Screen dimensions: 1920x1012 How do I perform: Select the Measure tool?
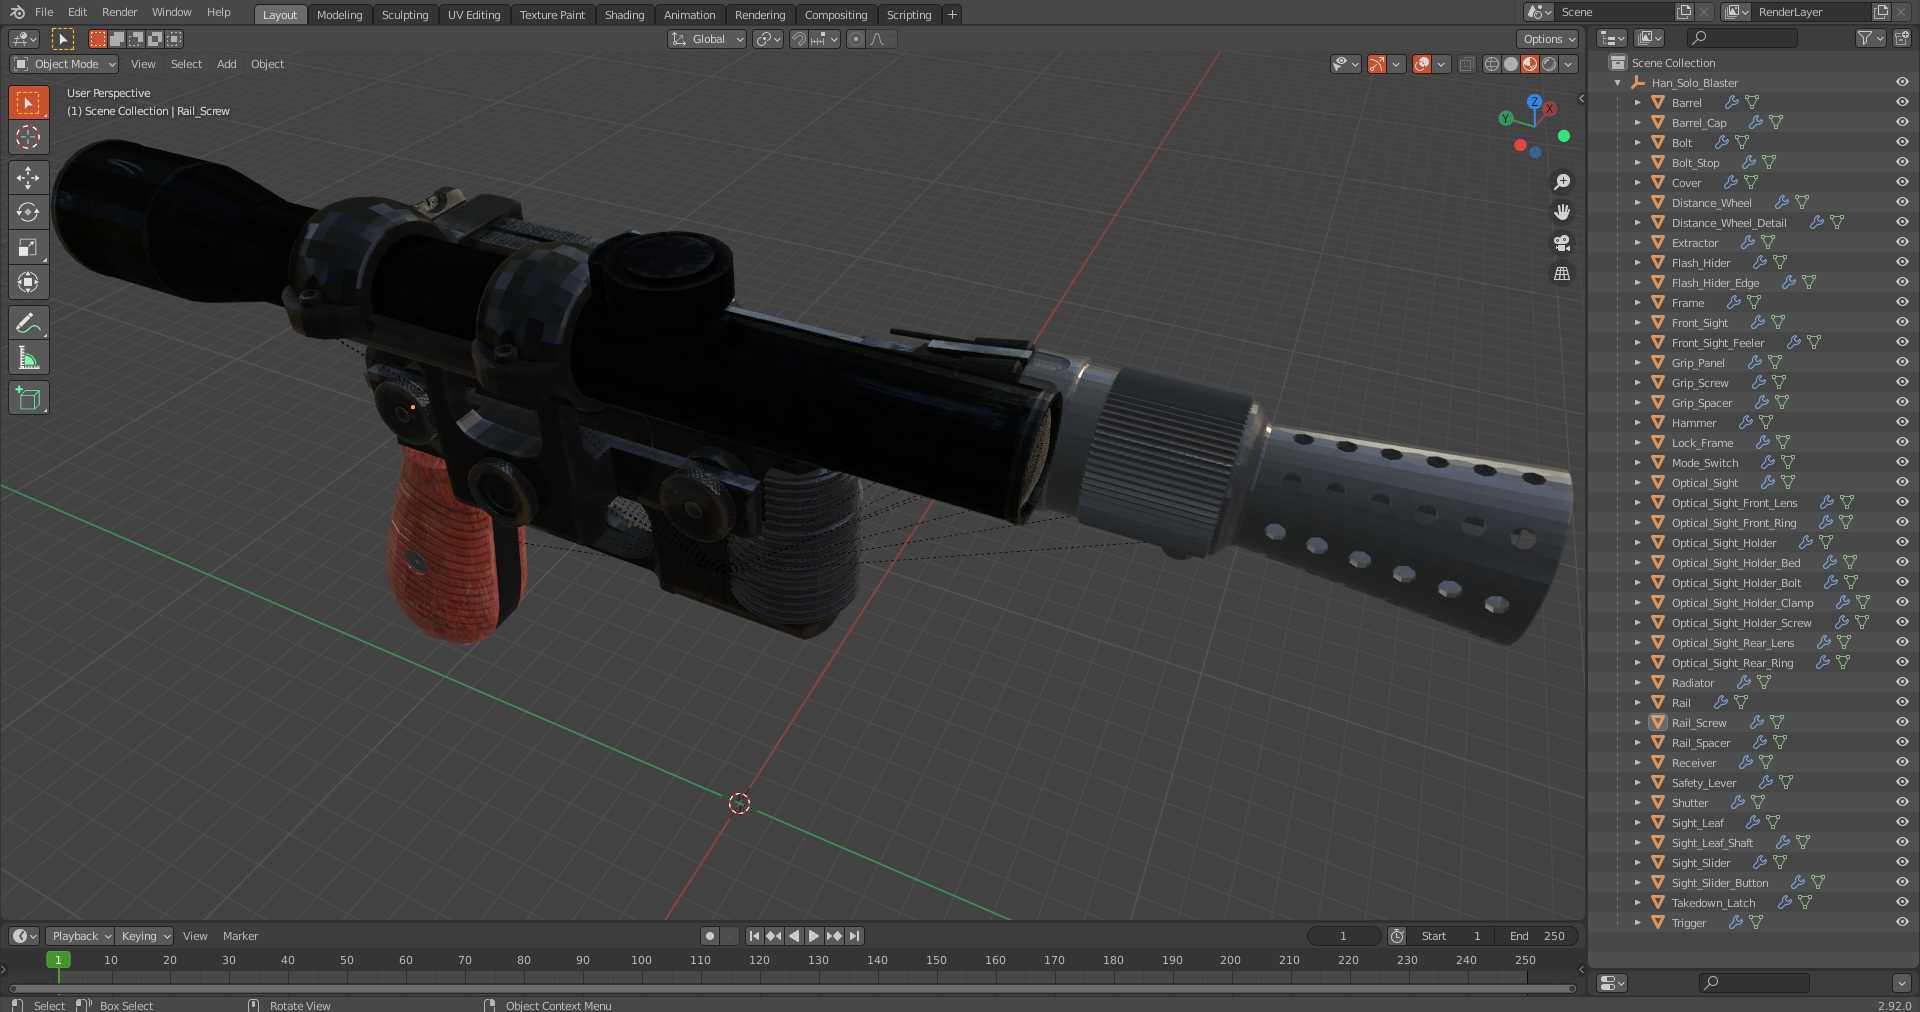coord(28,358)
